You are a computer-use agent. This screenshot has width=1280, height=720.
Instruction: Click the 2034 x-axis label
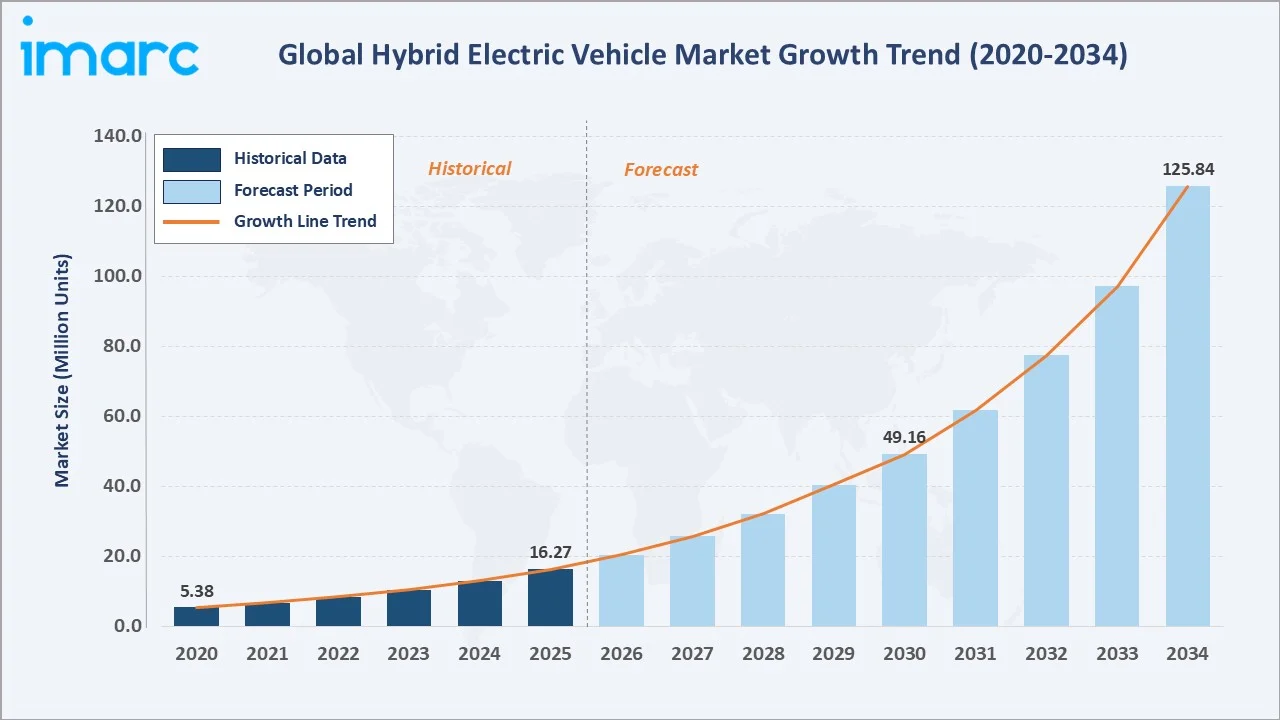pyautogui.click(x=1188, y=654)
